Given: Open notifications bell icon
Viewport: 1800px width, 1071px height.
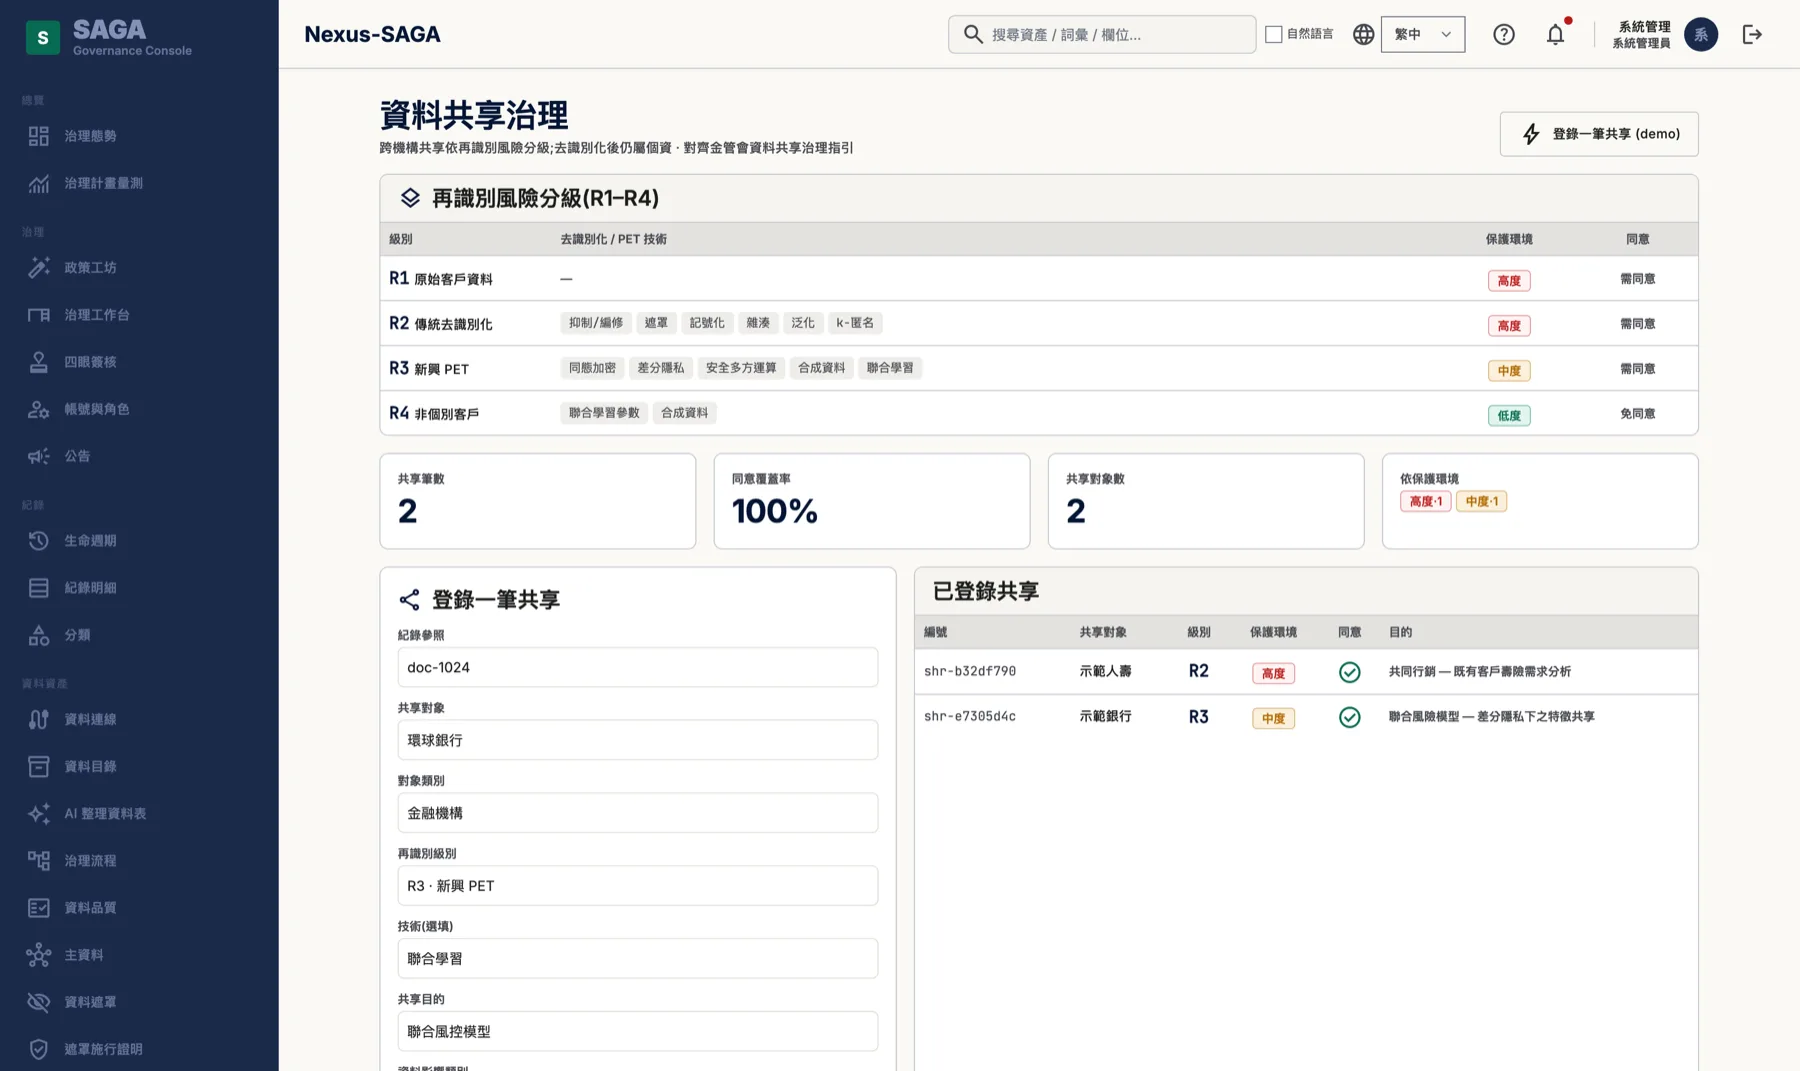Looking at the screenshot, I should pyautogui.click(x=1555, y=34).
